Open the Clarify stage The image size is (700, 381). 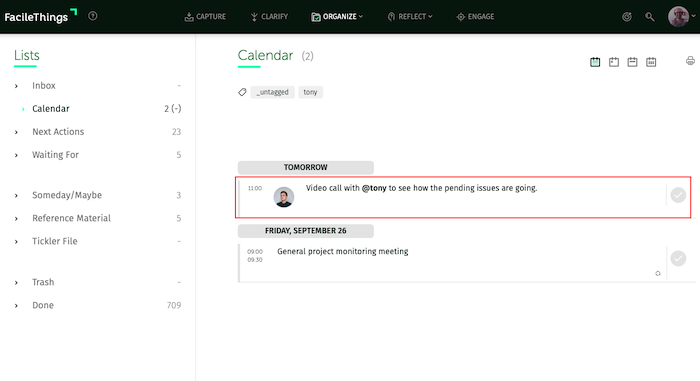(269, 17)
